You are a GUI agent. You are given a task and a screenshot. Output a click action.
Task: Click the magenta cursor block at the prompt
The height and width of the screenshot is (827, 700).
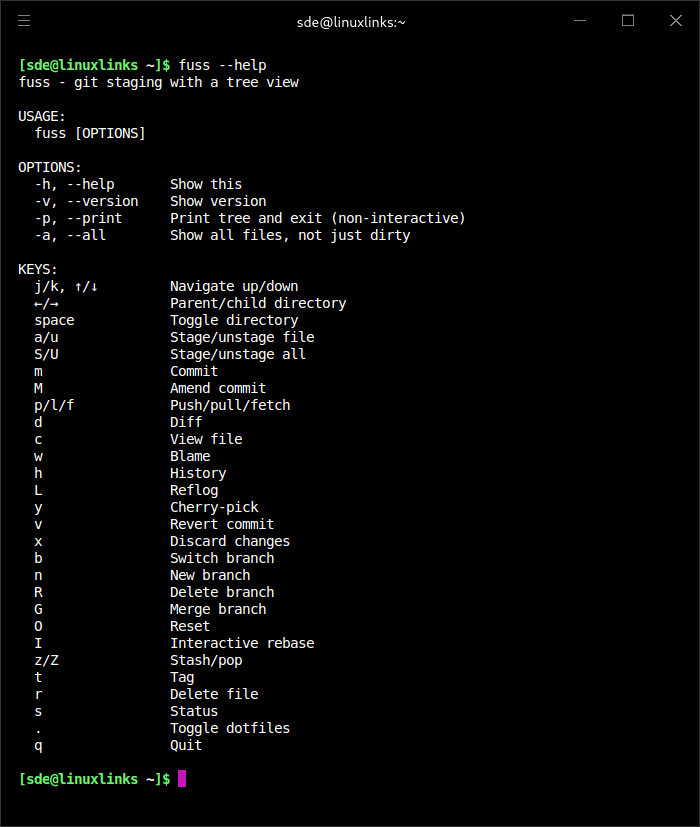tap(182, 778)
